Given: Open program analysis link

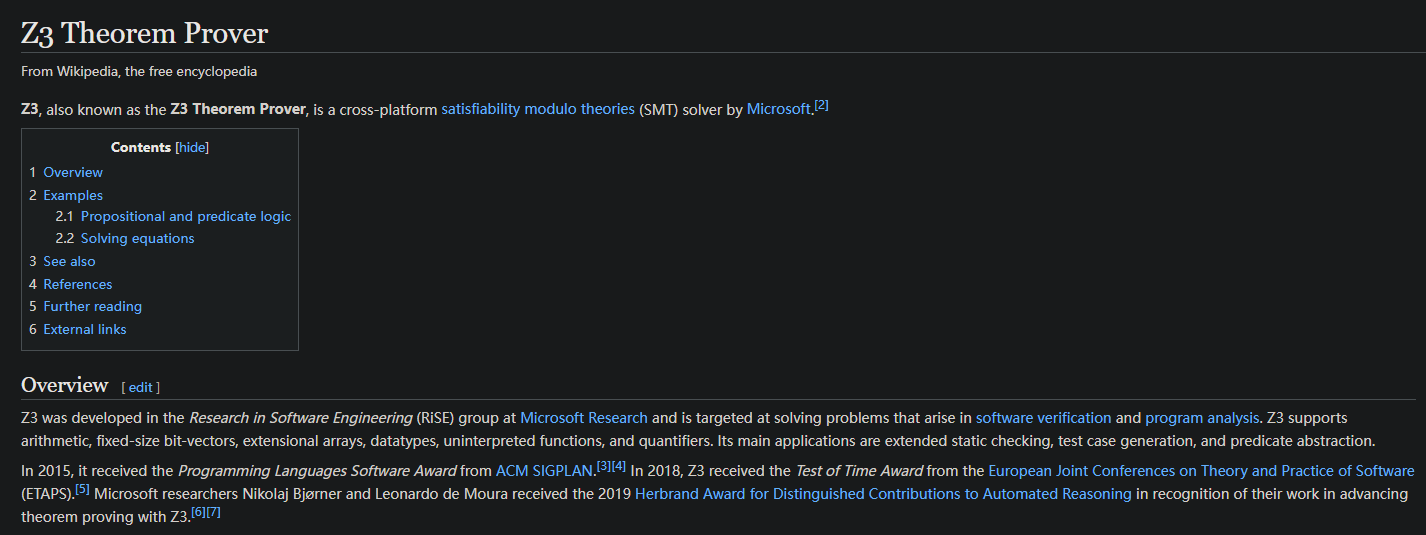Looking at the screenshot, I should 1202,418.
